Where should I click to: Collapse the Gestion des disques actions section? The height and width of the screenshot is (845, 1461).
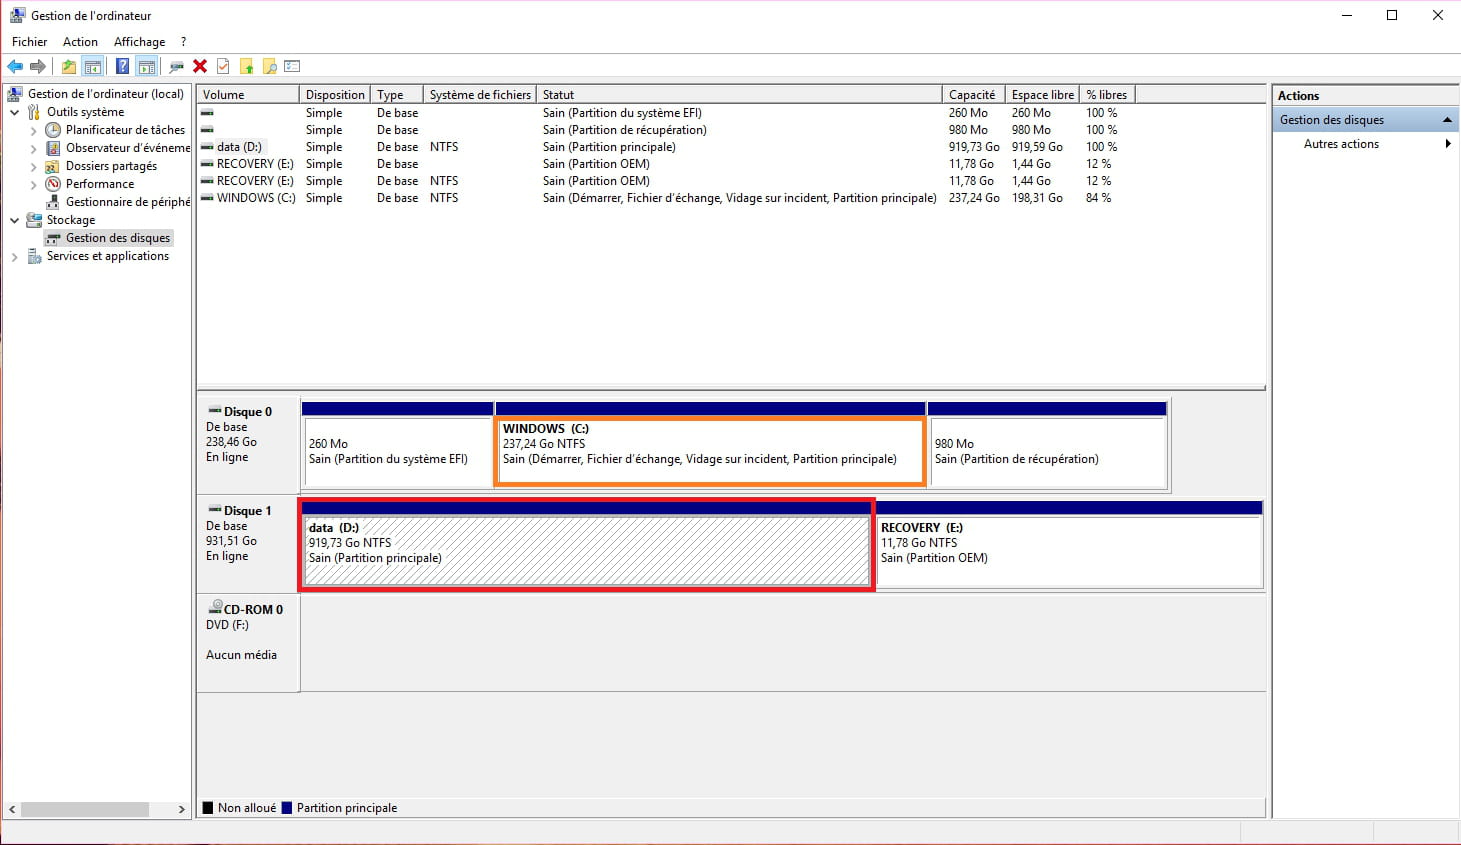coord(1446,120)
